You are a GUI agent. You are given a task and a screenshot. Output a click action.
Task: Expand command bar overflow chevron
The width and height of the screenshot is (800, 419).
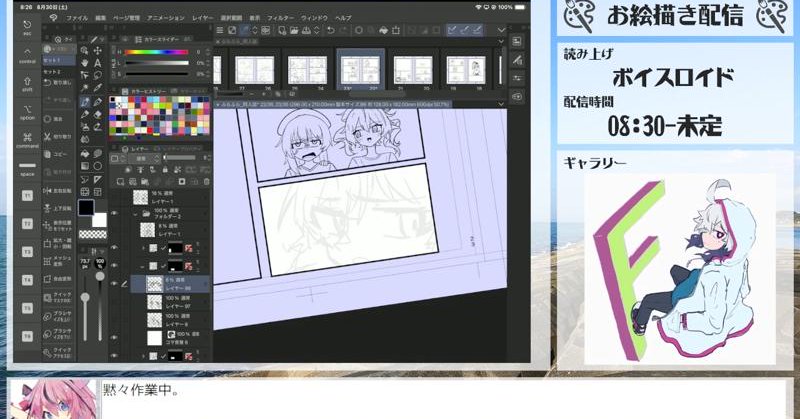point(501,31)
